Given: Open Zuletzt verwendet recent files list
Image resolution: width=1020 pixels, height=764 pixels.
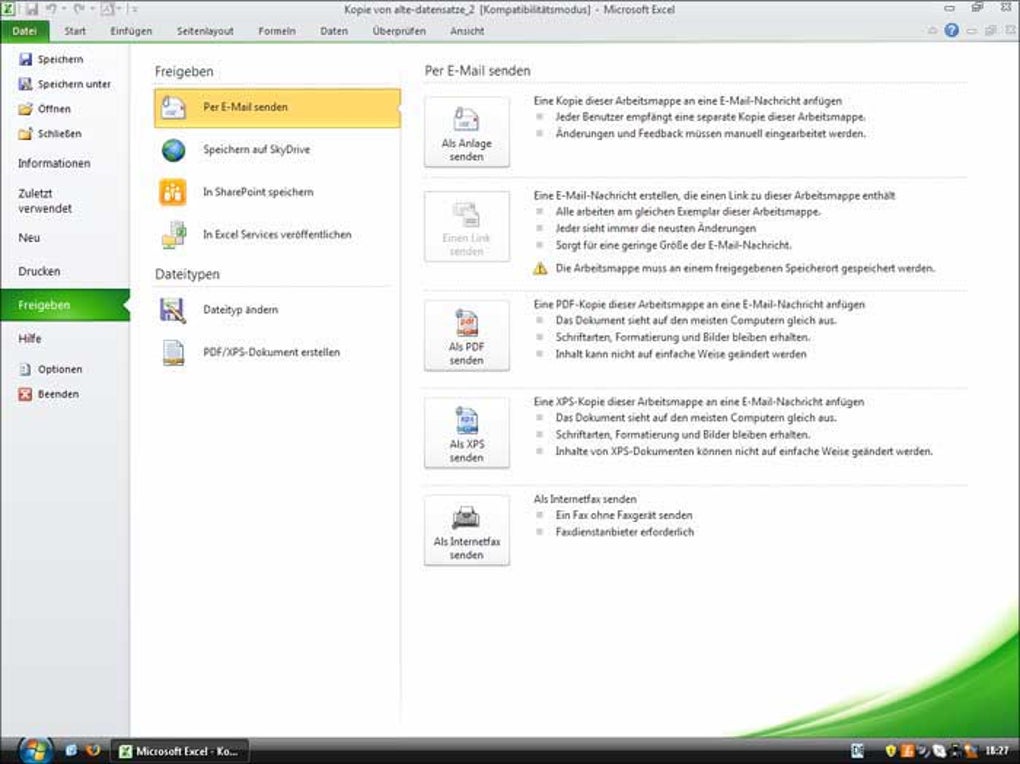Looking at the screenshot, I should [45, 200].
